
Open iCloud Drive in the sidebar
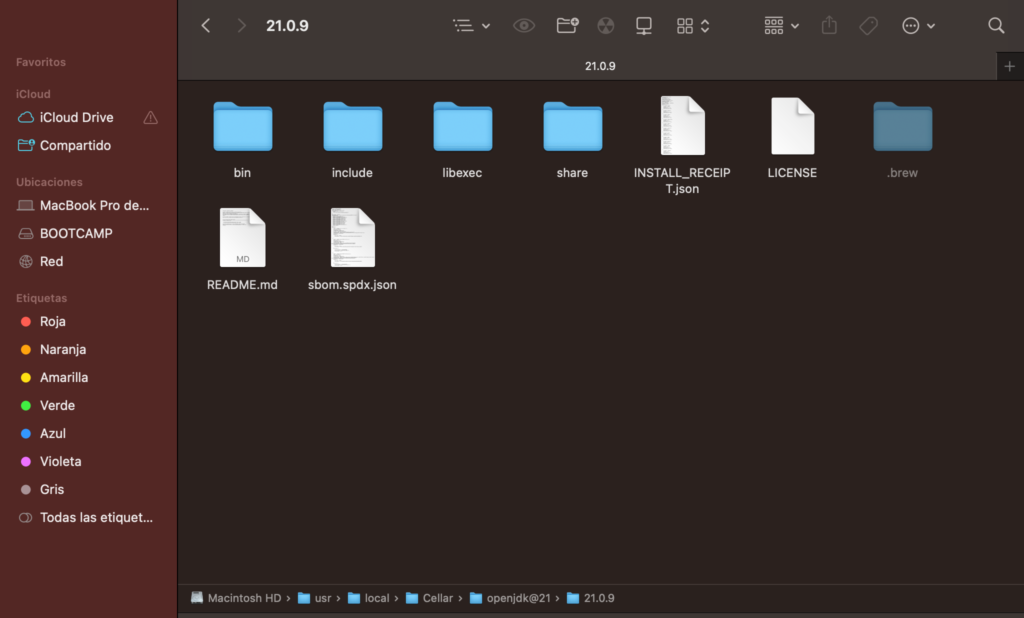coord(76,117)
